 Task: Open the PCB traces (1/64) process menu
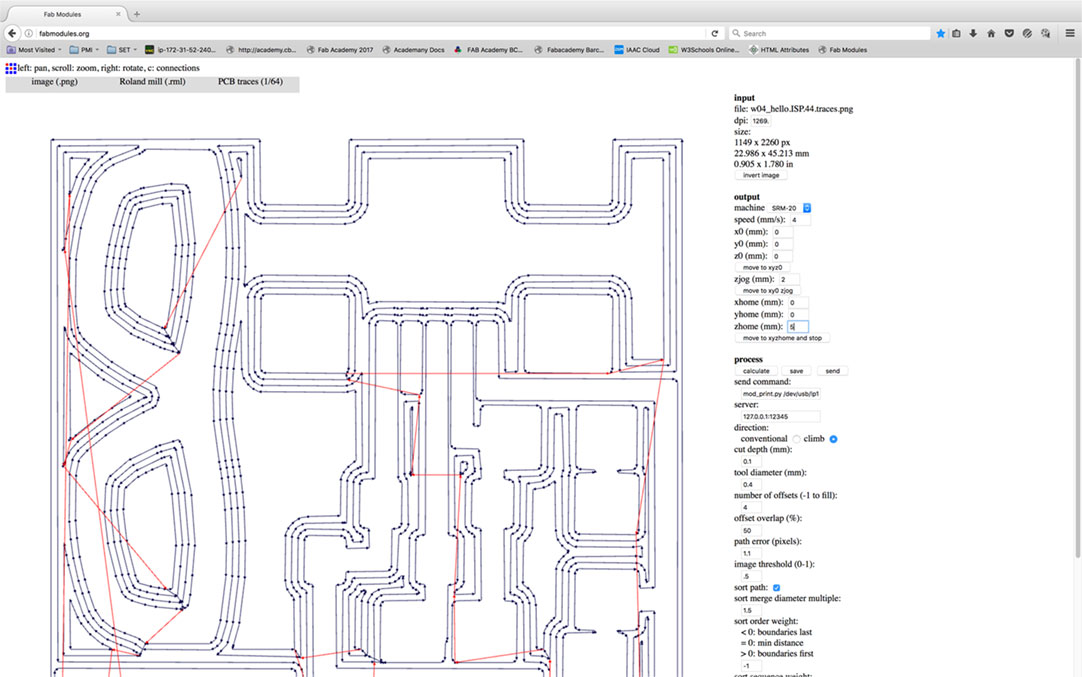pos(250,81)
